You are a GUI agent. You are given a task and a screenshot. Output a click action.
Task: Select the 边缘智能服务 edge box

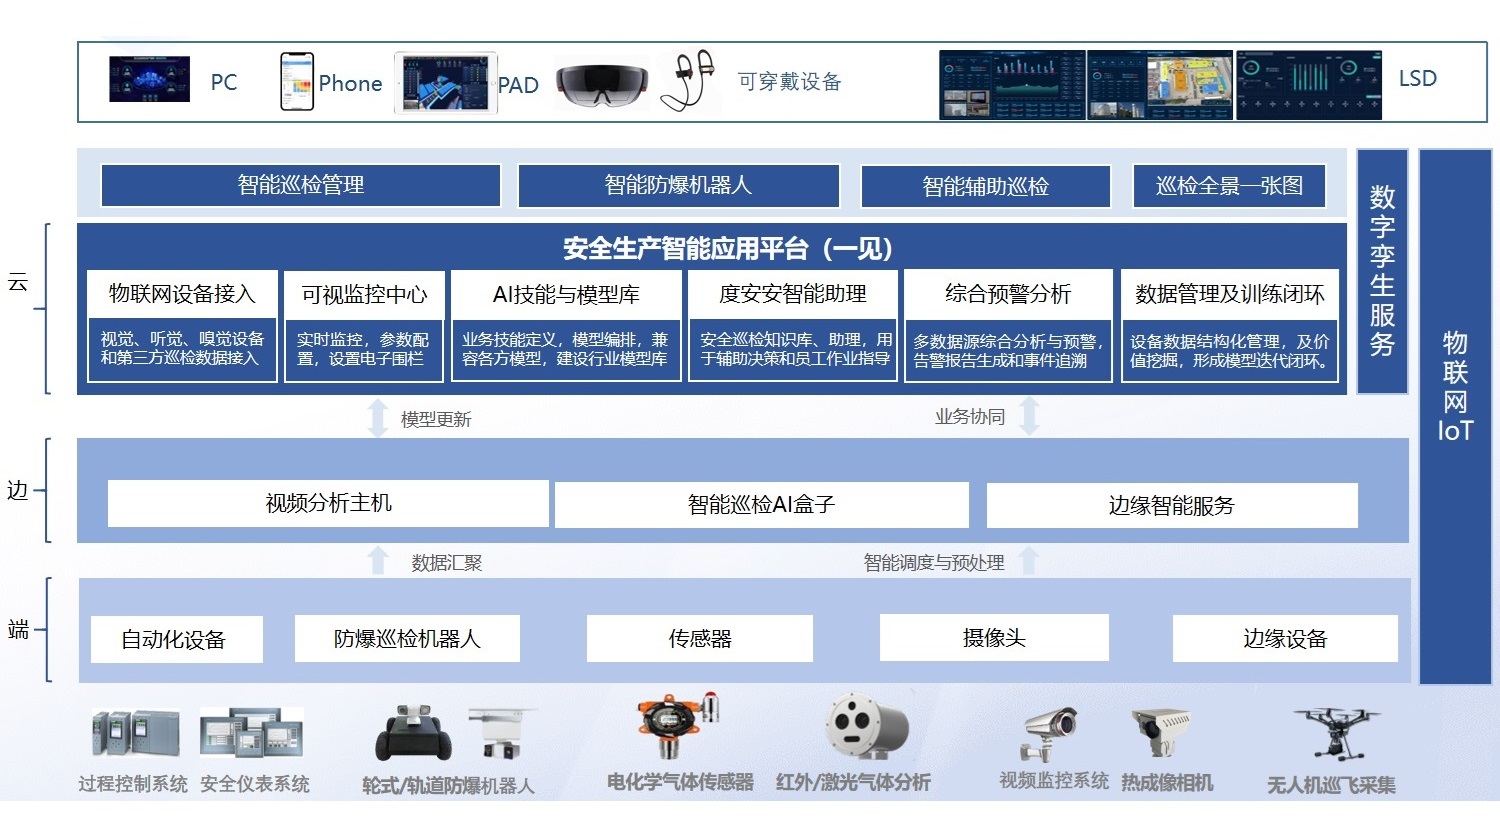point(1172,505)
